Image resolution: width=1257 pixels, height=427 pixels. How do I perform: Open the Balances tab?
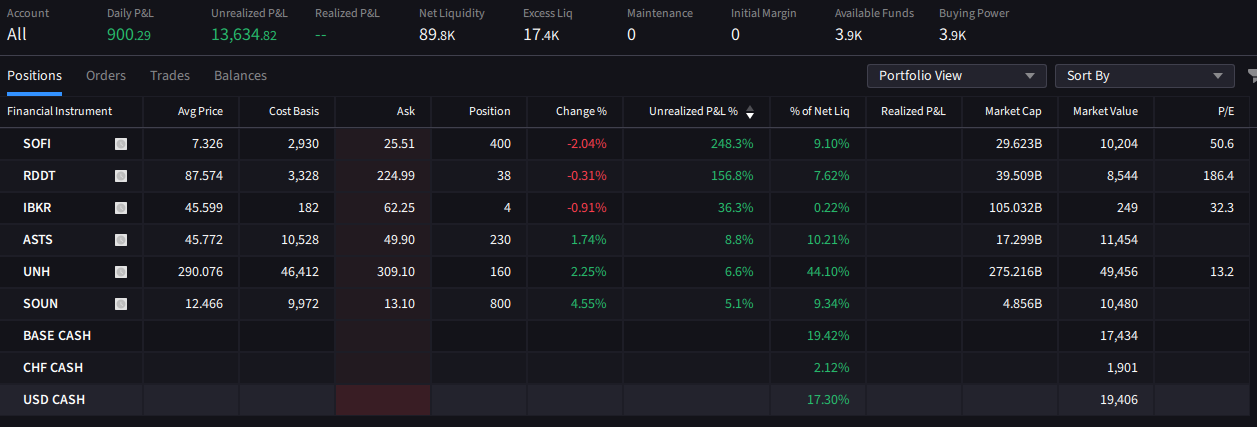click(240, 75)
